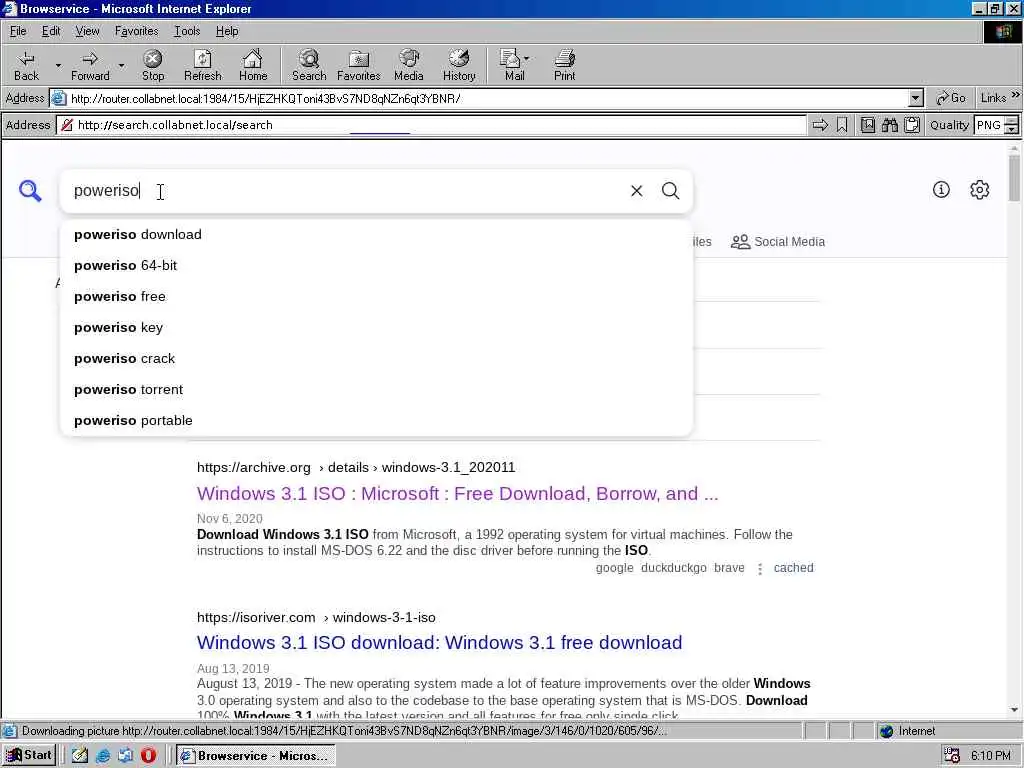Click the Social Media people icon
This screenshot has width=1024, height=768.
tap(740, 242)
